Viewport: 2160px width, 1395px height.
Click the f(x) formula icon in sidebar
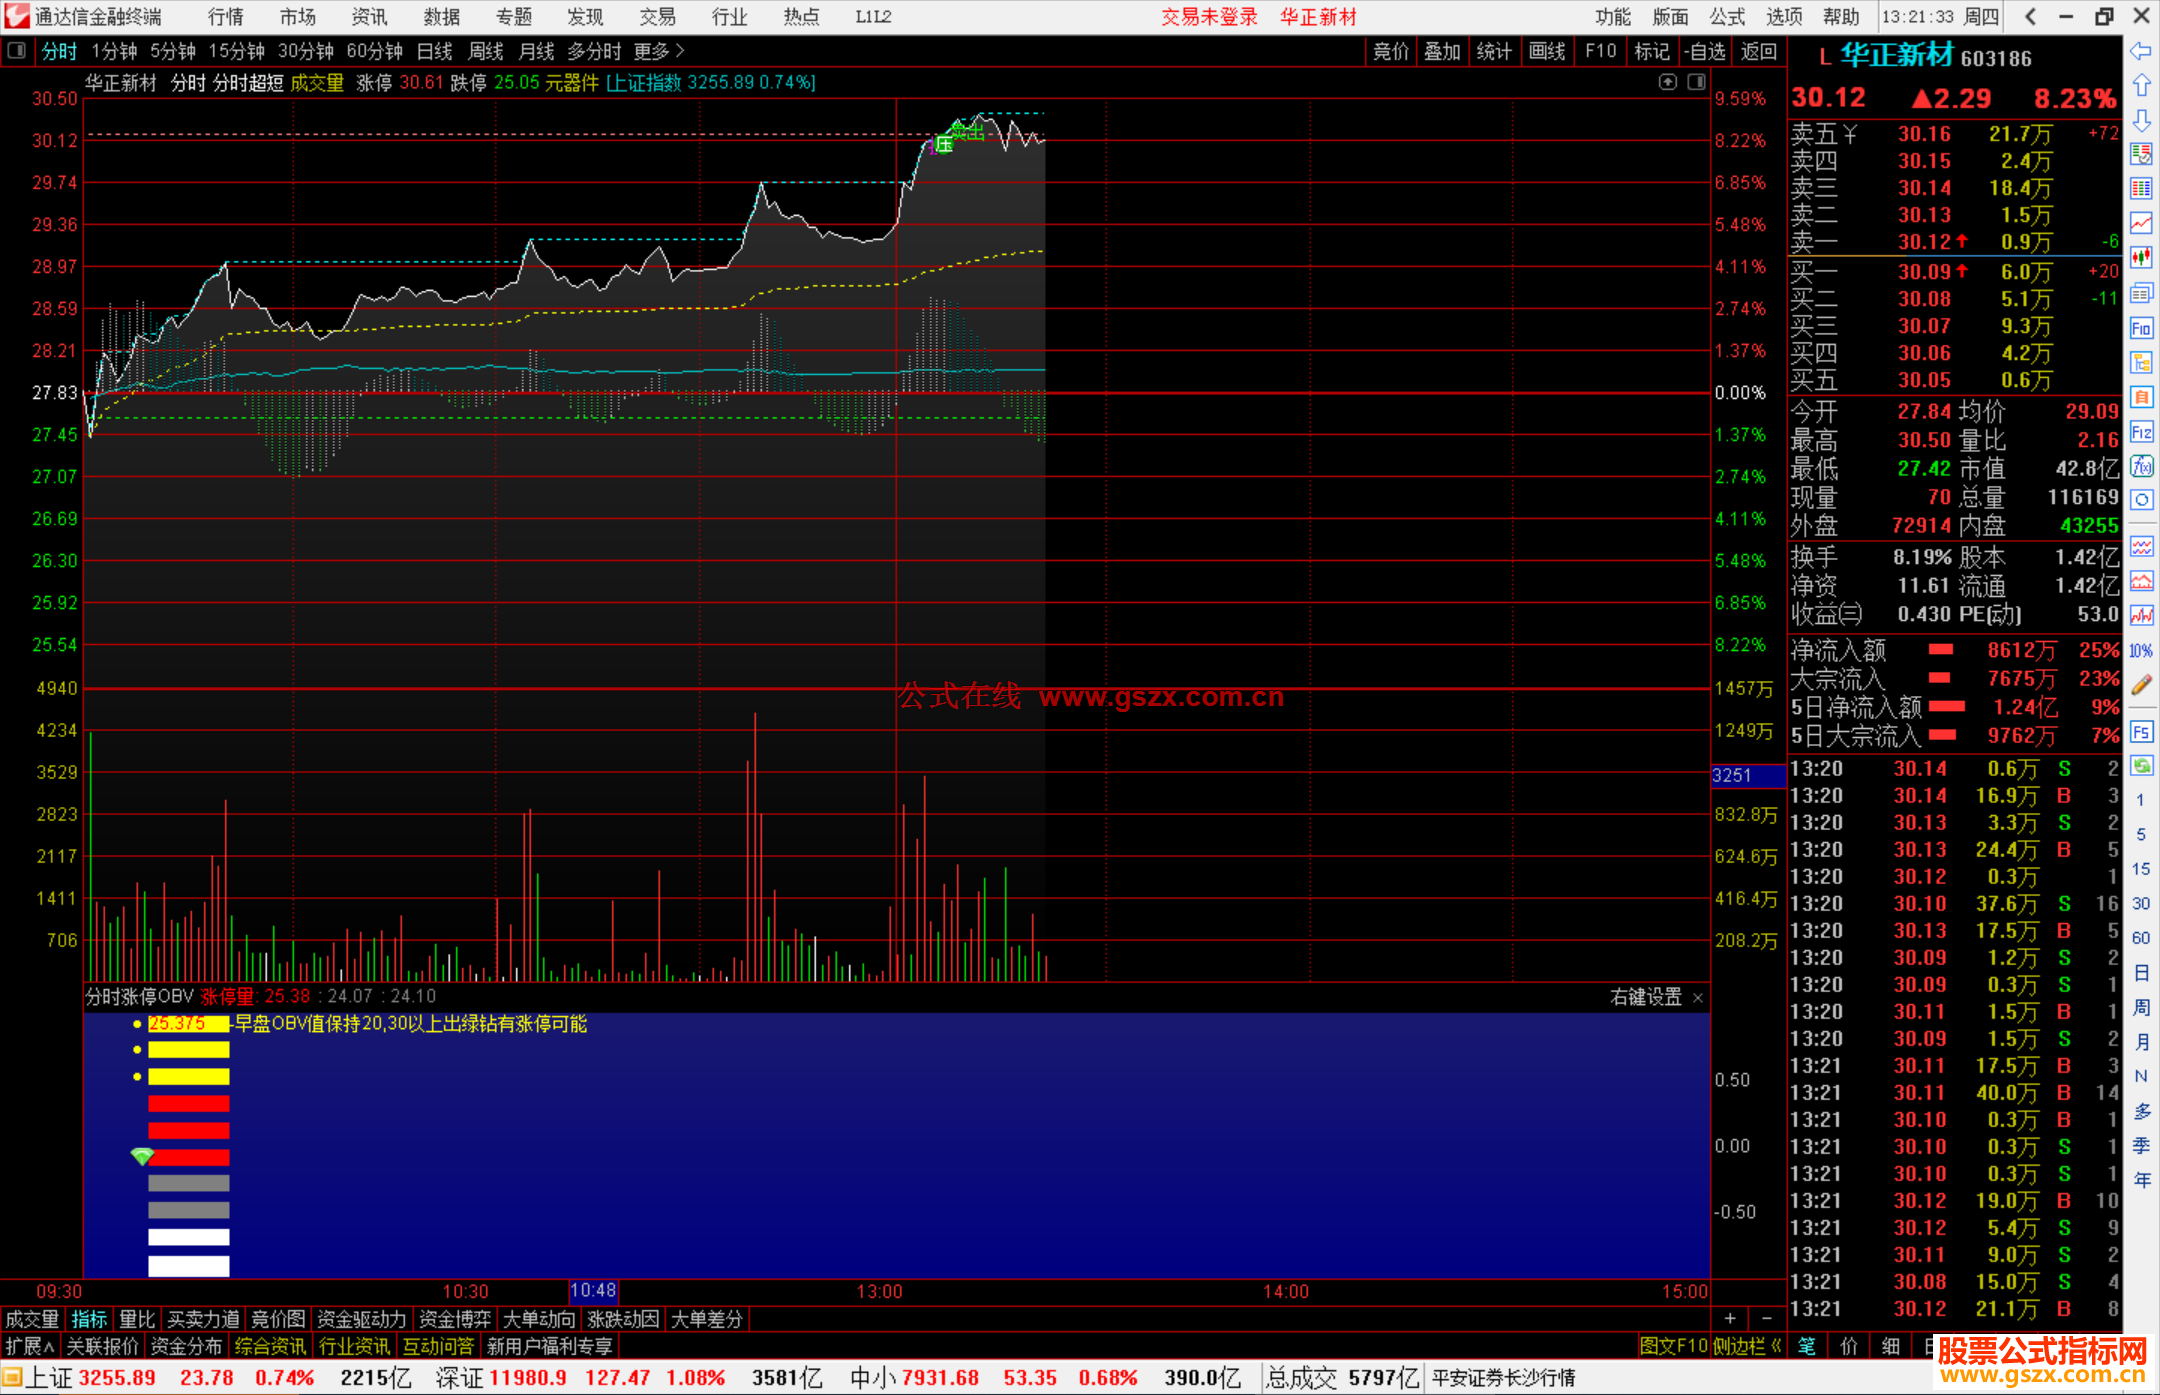pyautogui.click(x=2141, y=466)
